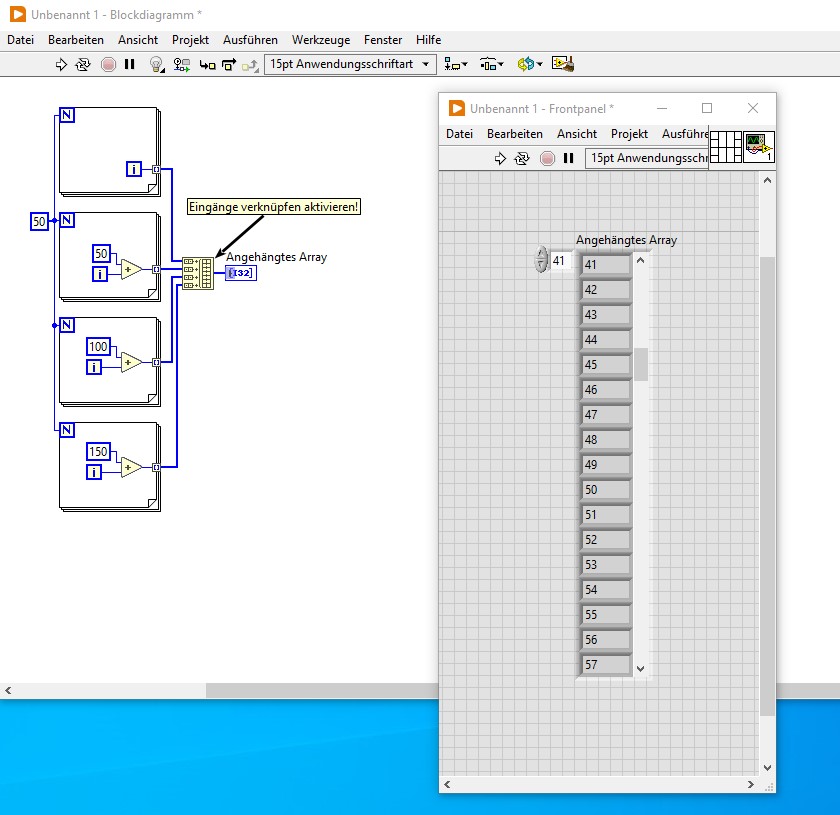The height and width of the screenshot is (815, 840).
Task: Click the Clean Up Diagram broom icon
Action: click(562, 64)
